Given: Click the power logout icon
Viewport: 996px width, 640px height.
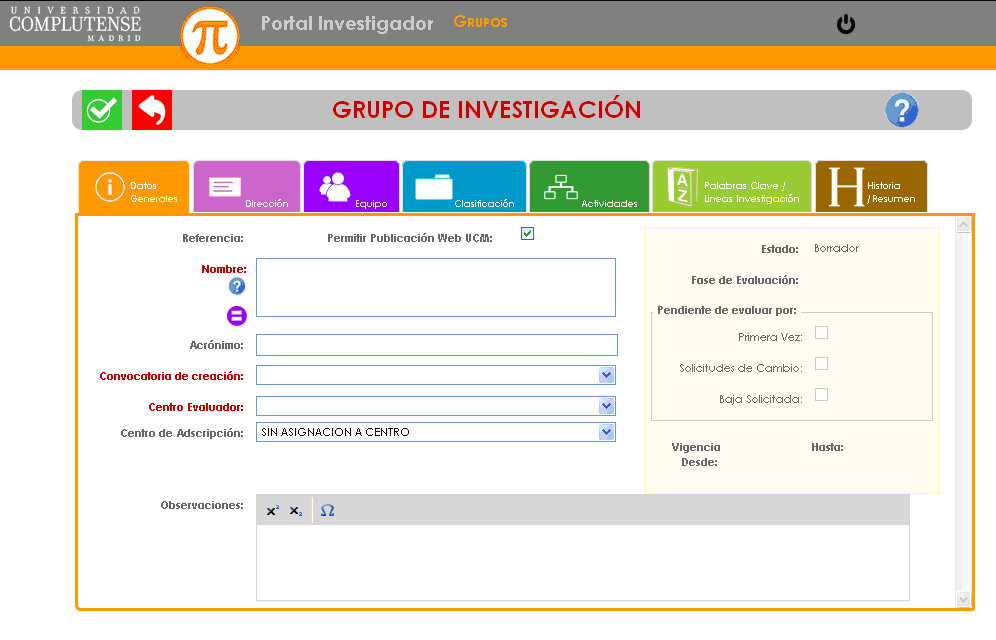Looking at the screenshot, I should pyautogui.click(x=846, y=24).
